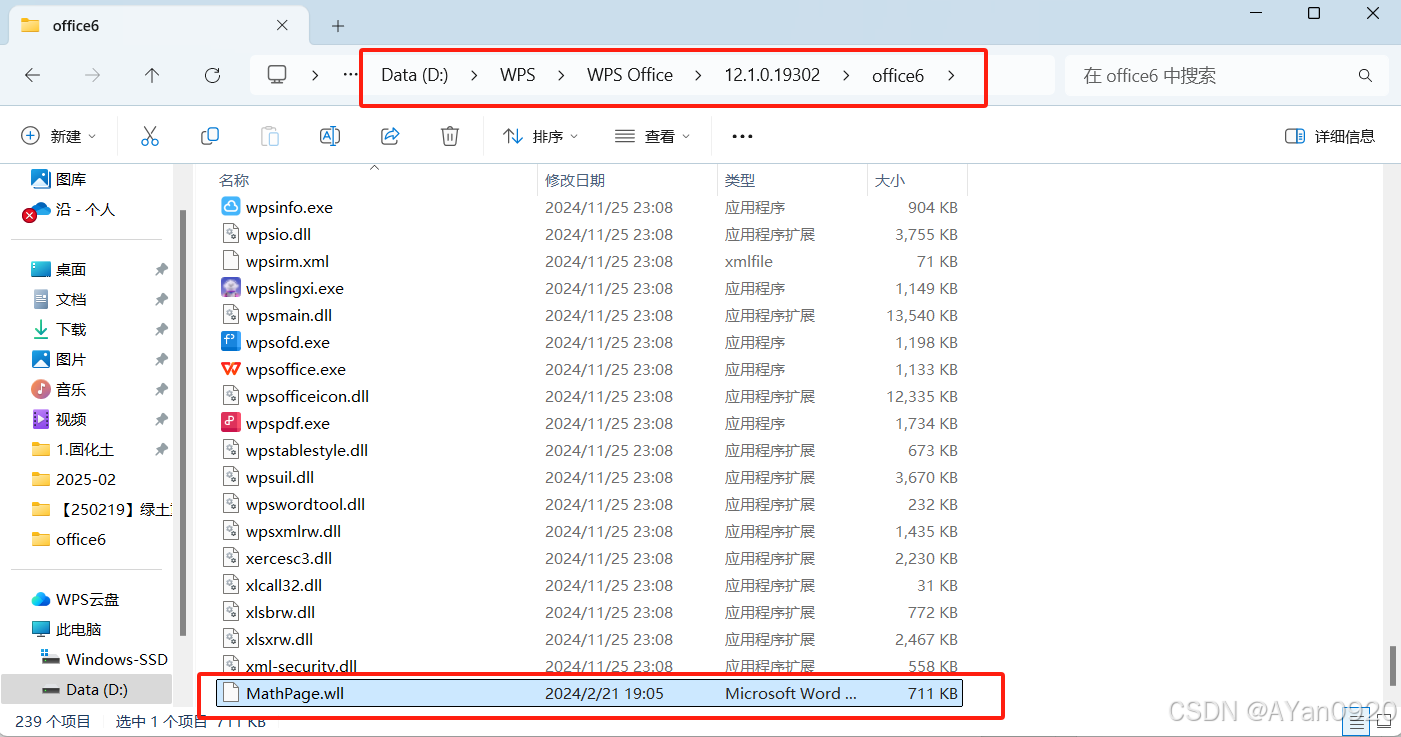Open 下载 in the sidebar
The height and width of the screenshot is (737, 1401).
[71, 329]
